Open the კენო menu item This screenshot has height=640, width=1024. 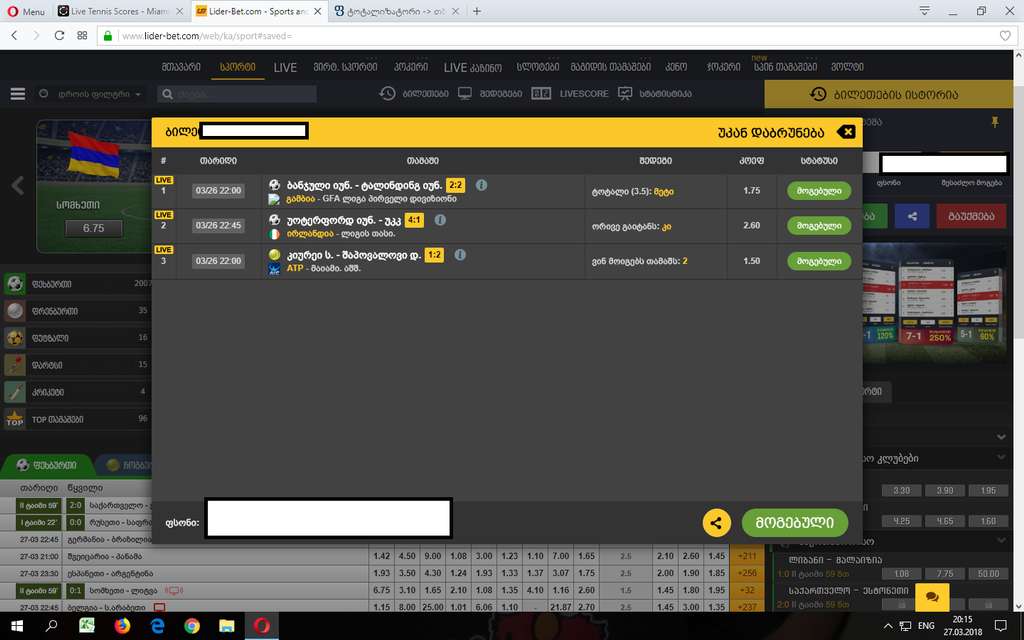point(676,67)
